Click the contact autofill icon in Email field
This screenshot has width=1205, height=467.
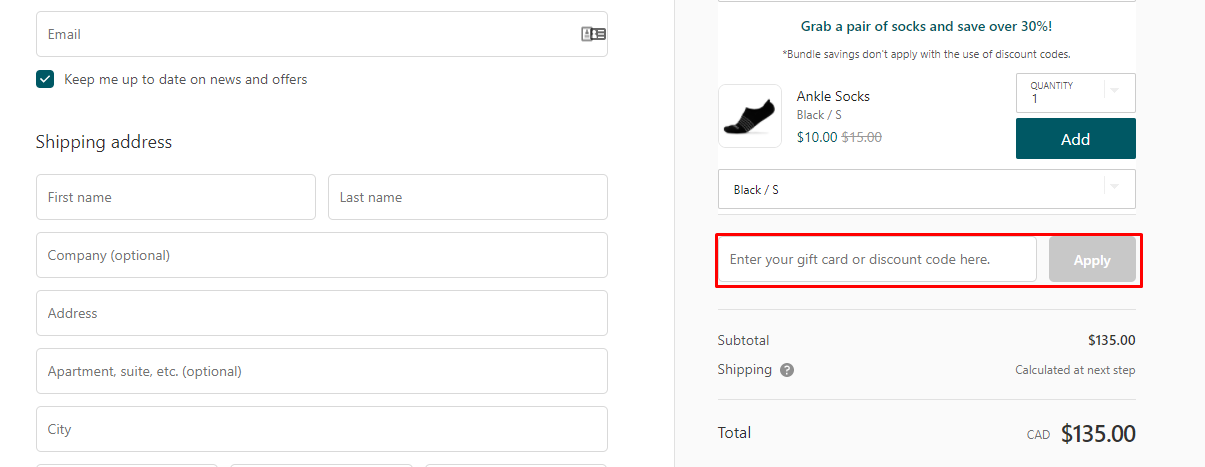coord(593,34)
